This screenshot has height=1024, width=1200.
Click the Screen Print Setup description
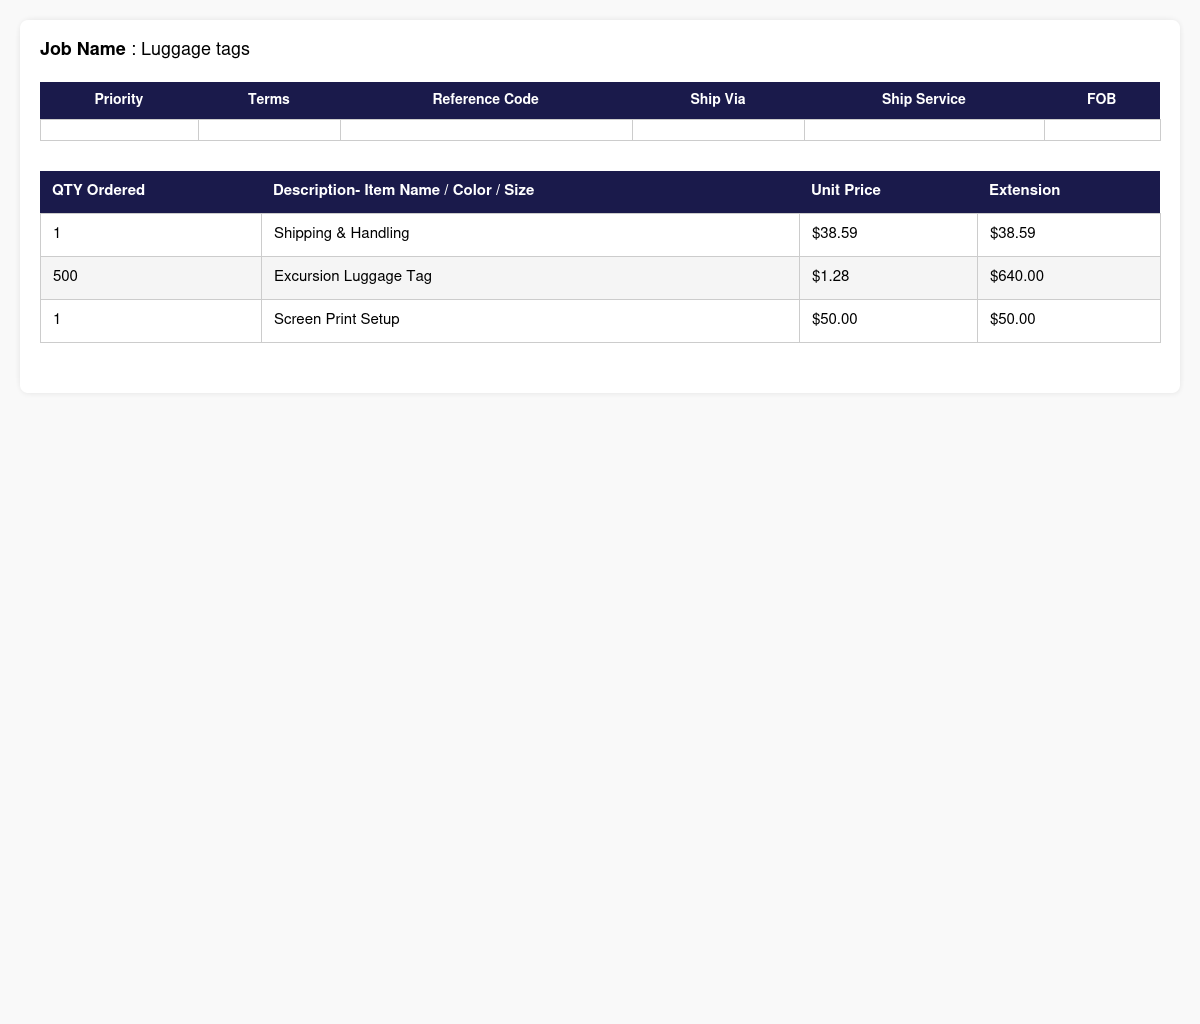(336, 319)
